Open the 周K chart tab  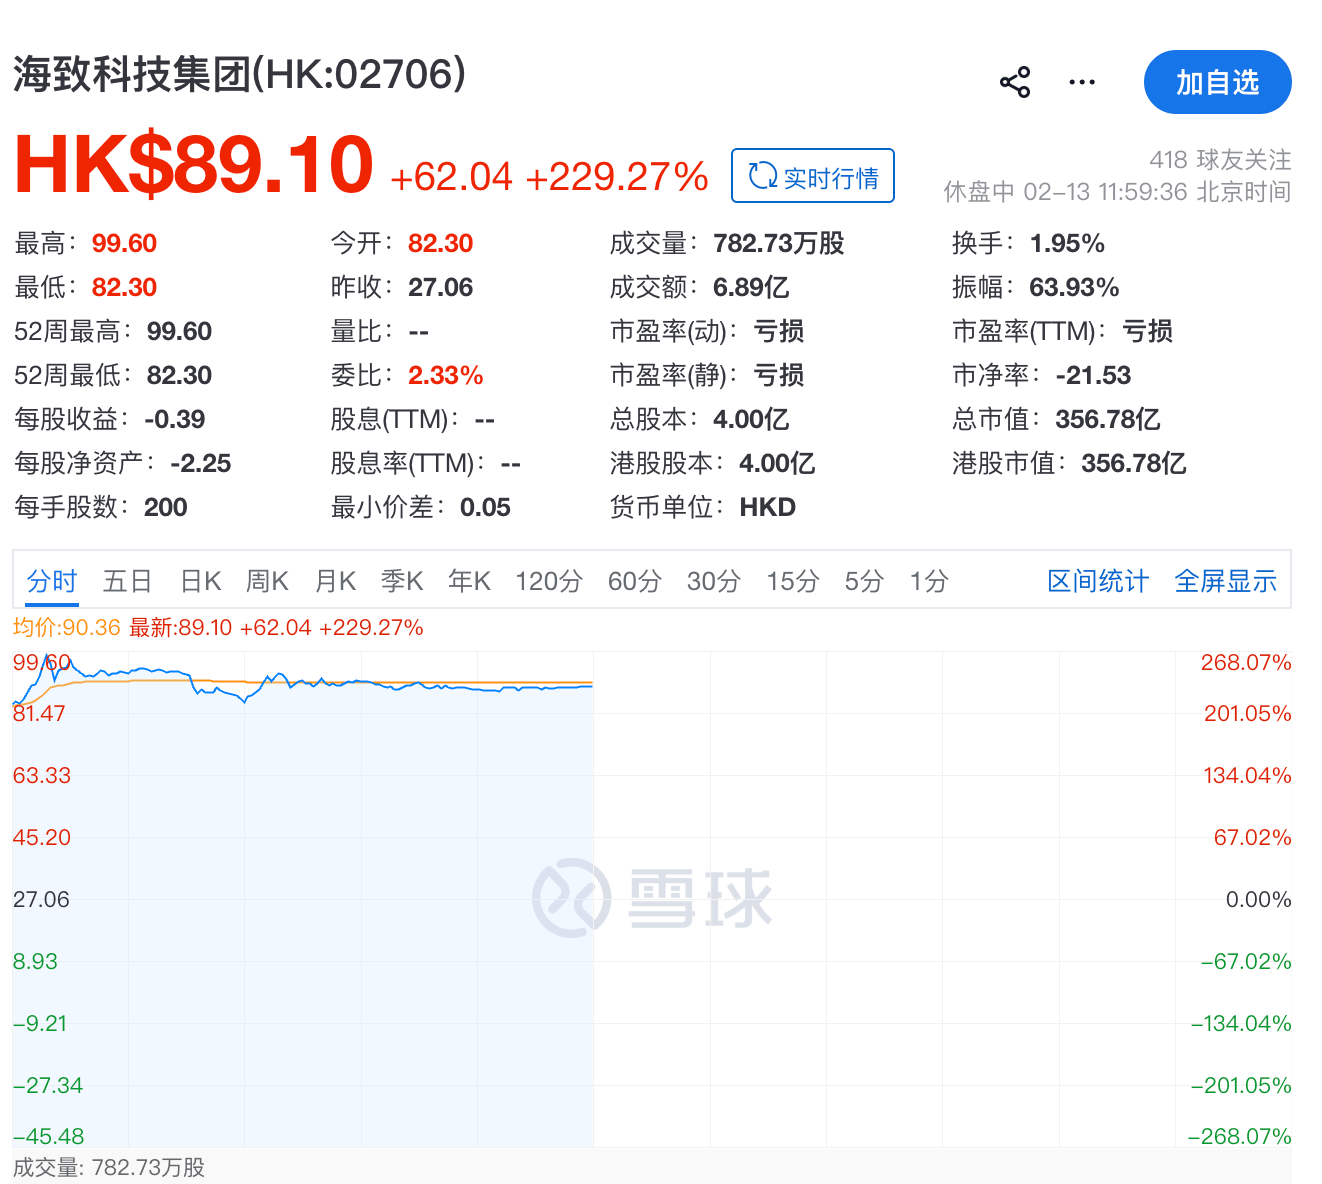point(267,581)
